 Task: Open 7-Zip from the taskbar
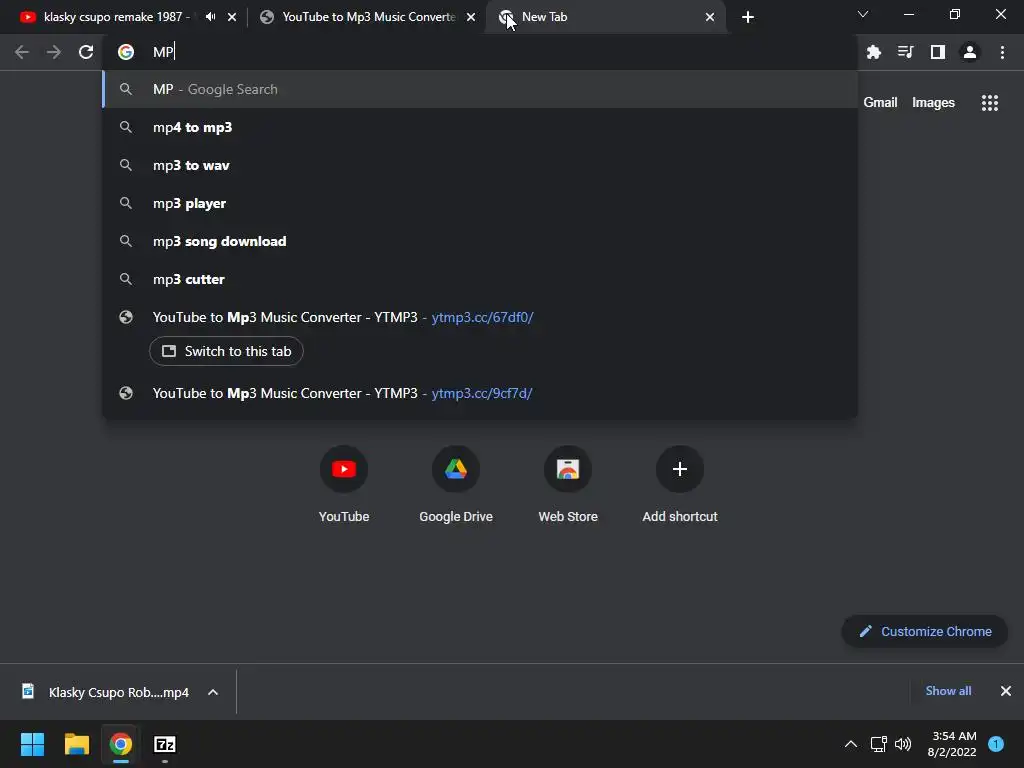(x=165, y=744)
